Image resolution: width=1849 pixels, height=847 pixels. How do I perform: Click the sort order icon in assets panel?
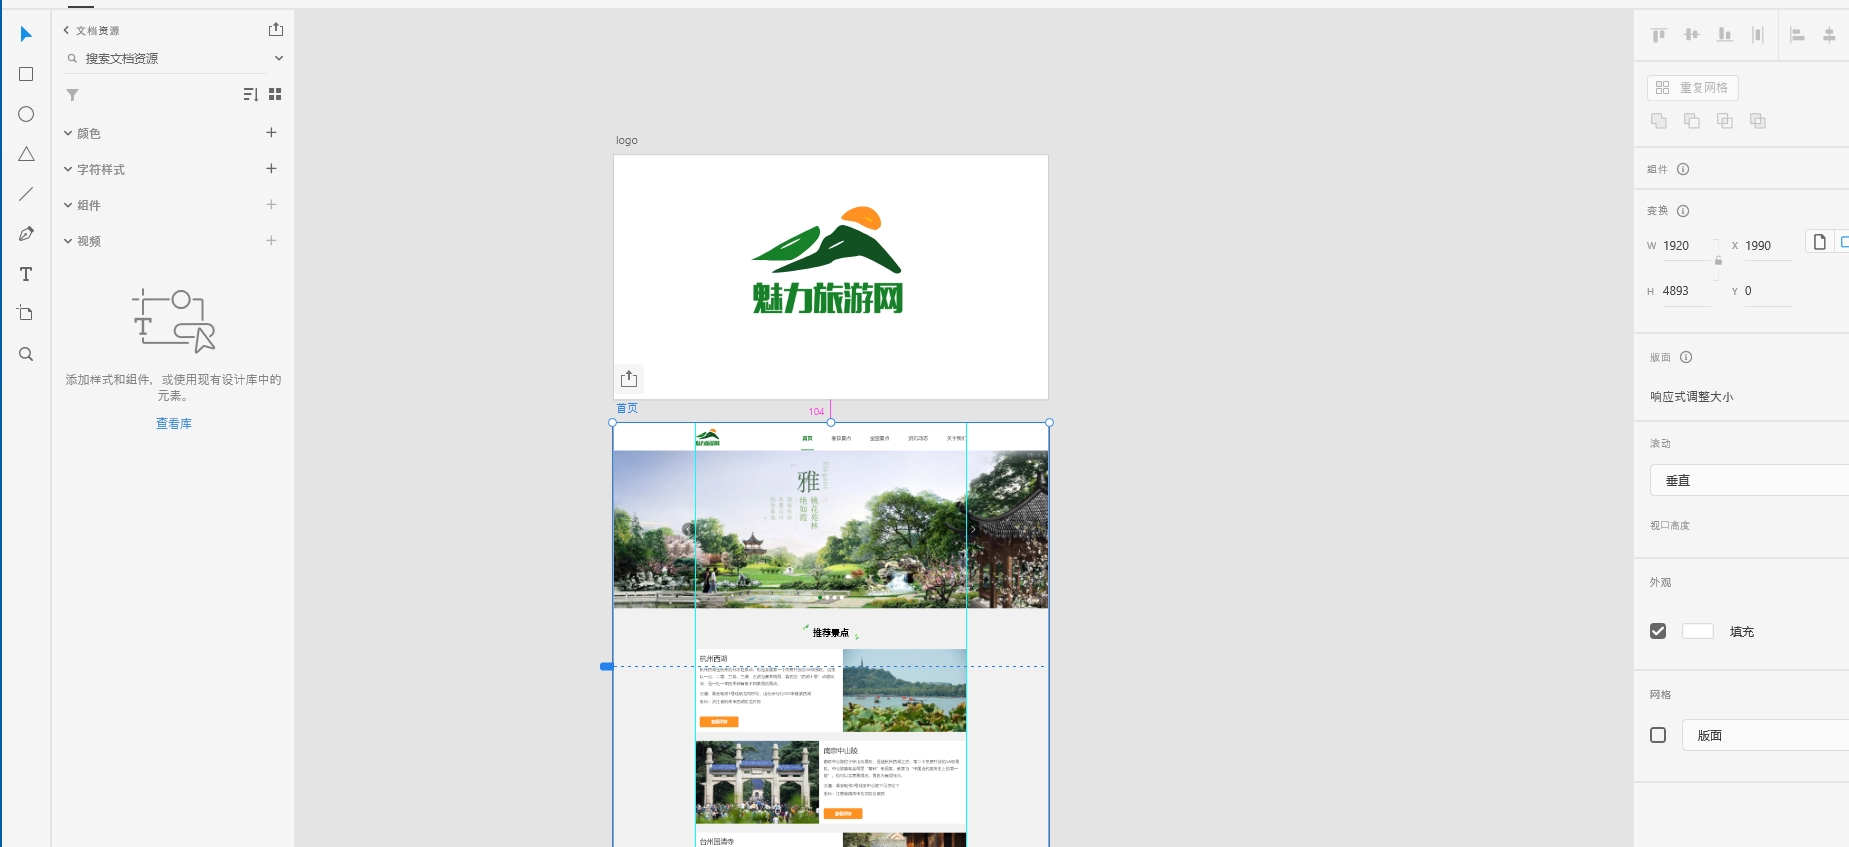(250, 94)
